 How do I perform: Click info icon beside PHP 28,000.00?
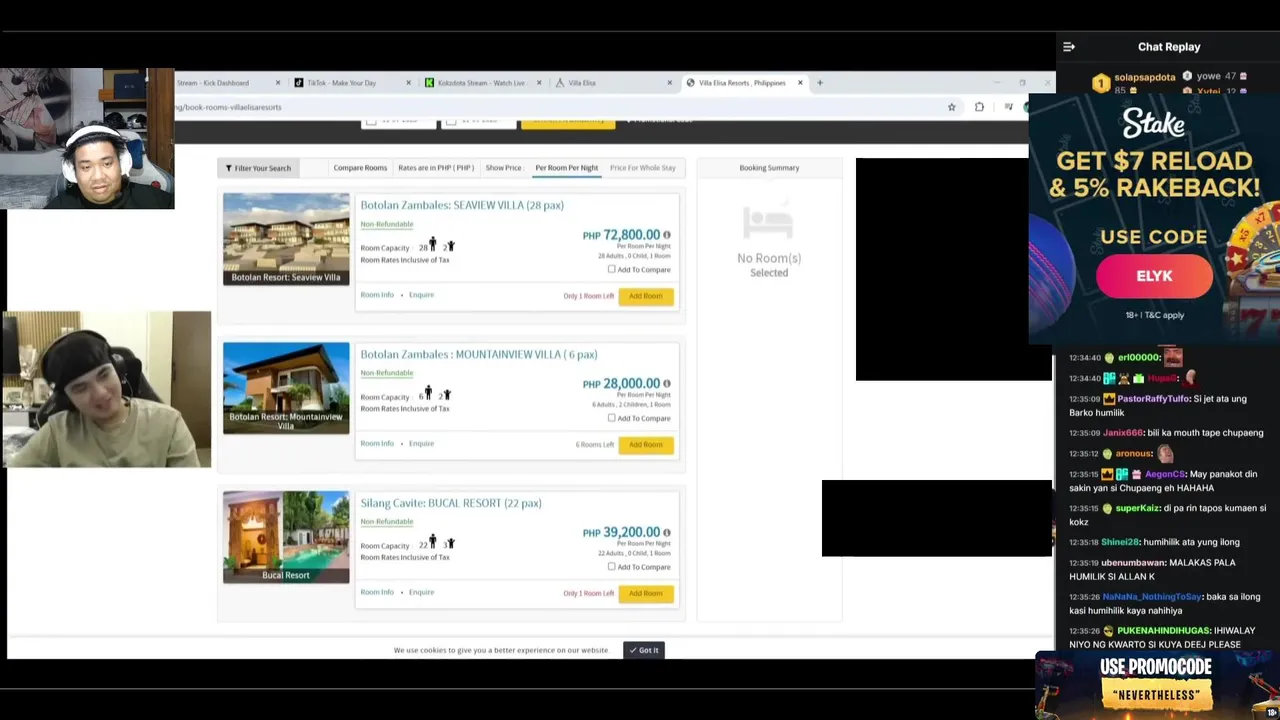click(x=667, y=384)
